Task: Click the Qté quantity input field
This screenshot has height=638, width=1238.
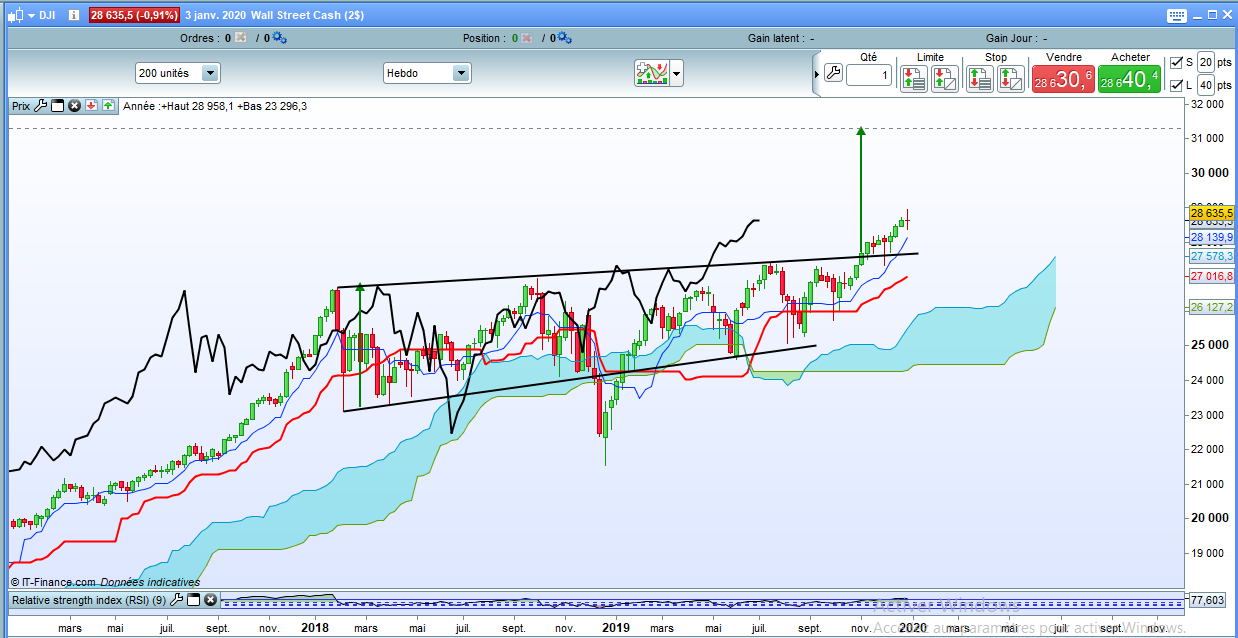Action: tap(868, 76)
